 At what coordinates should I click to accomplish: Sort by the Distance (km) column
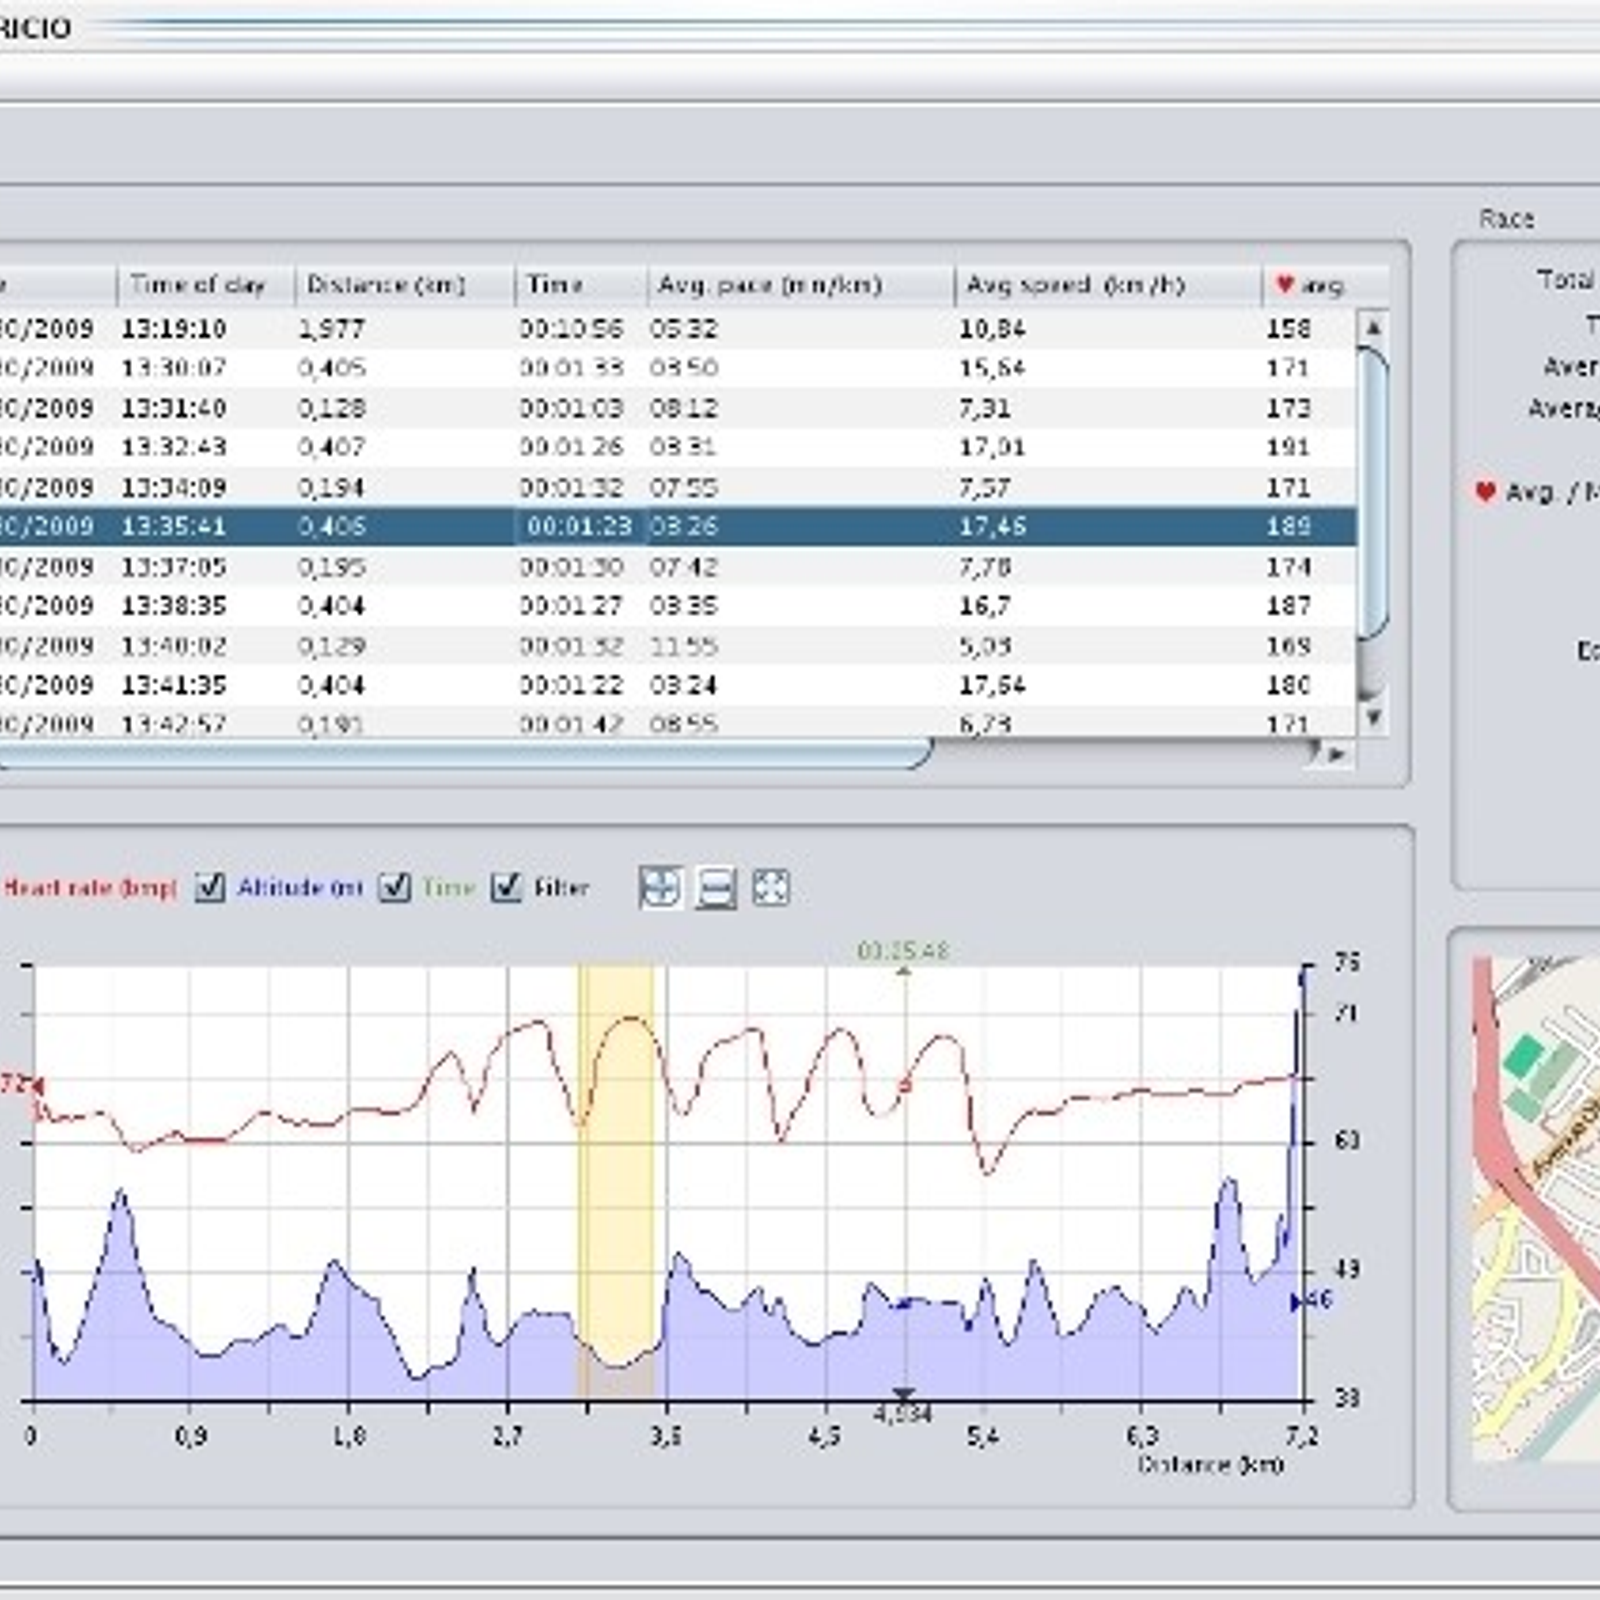(405, 286)
